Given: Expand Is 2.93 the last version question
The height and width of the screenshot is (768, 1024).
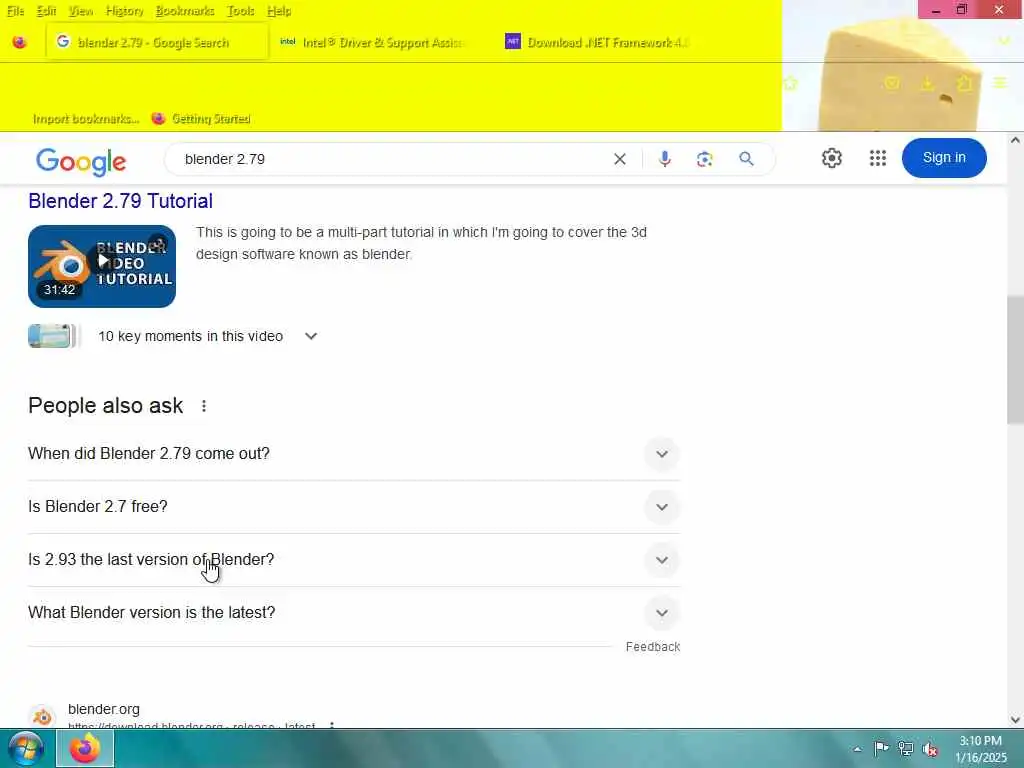Looking at the screenshot, I should (x=354, y=560).
